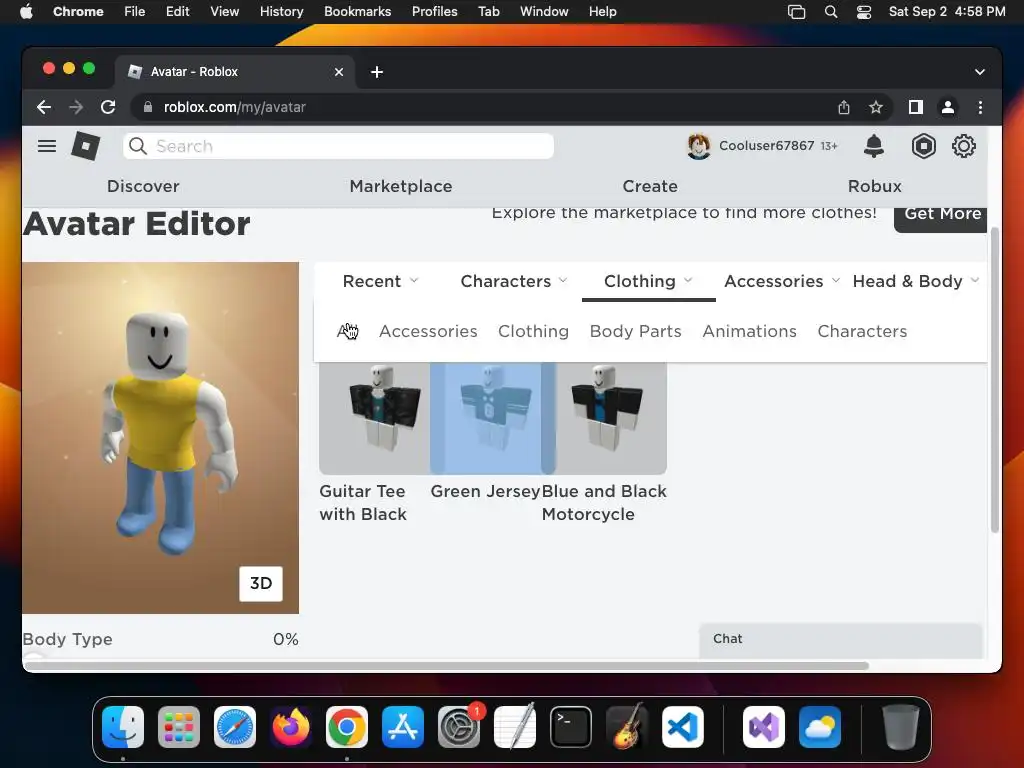1024x768 pixels.
Task: Open the Chrome profile icon
Action: 948,107
